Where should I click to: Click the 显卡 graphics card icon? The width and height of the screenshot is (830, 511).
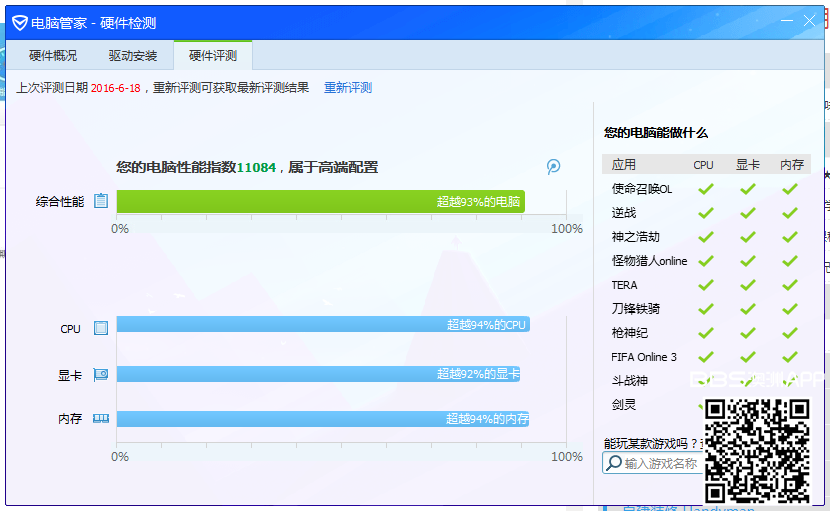tap(101, 375)
